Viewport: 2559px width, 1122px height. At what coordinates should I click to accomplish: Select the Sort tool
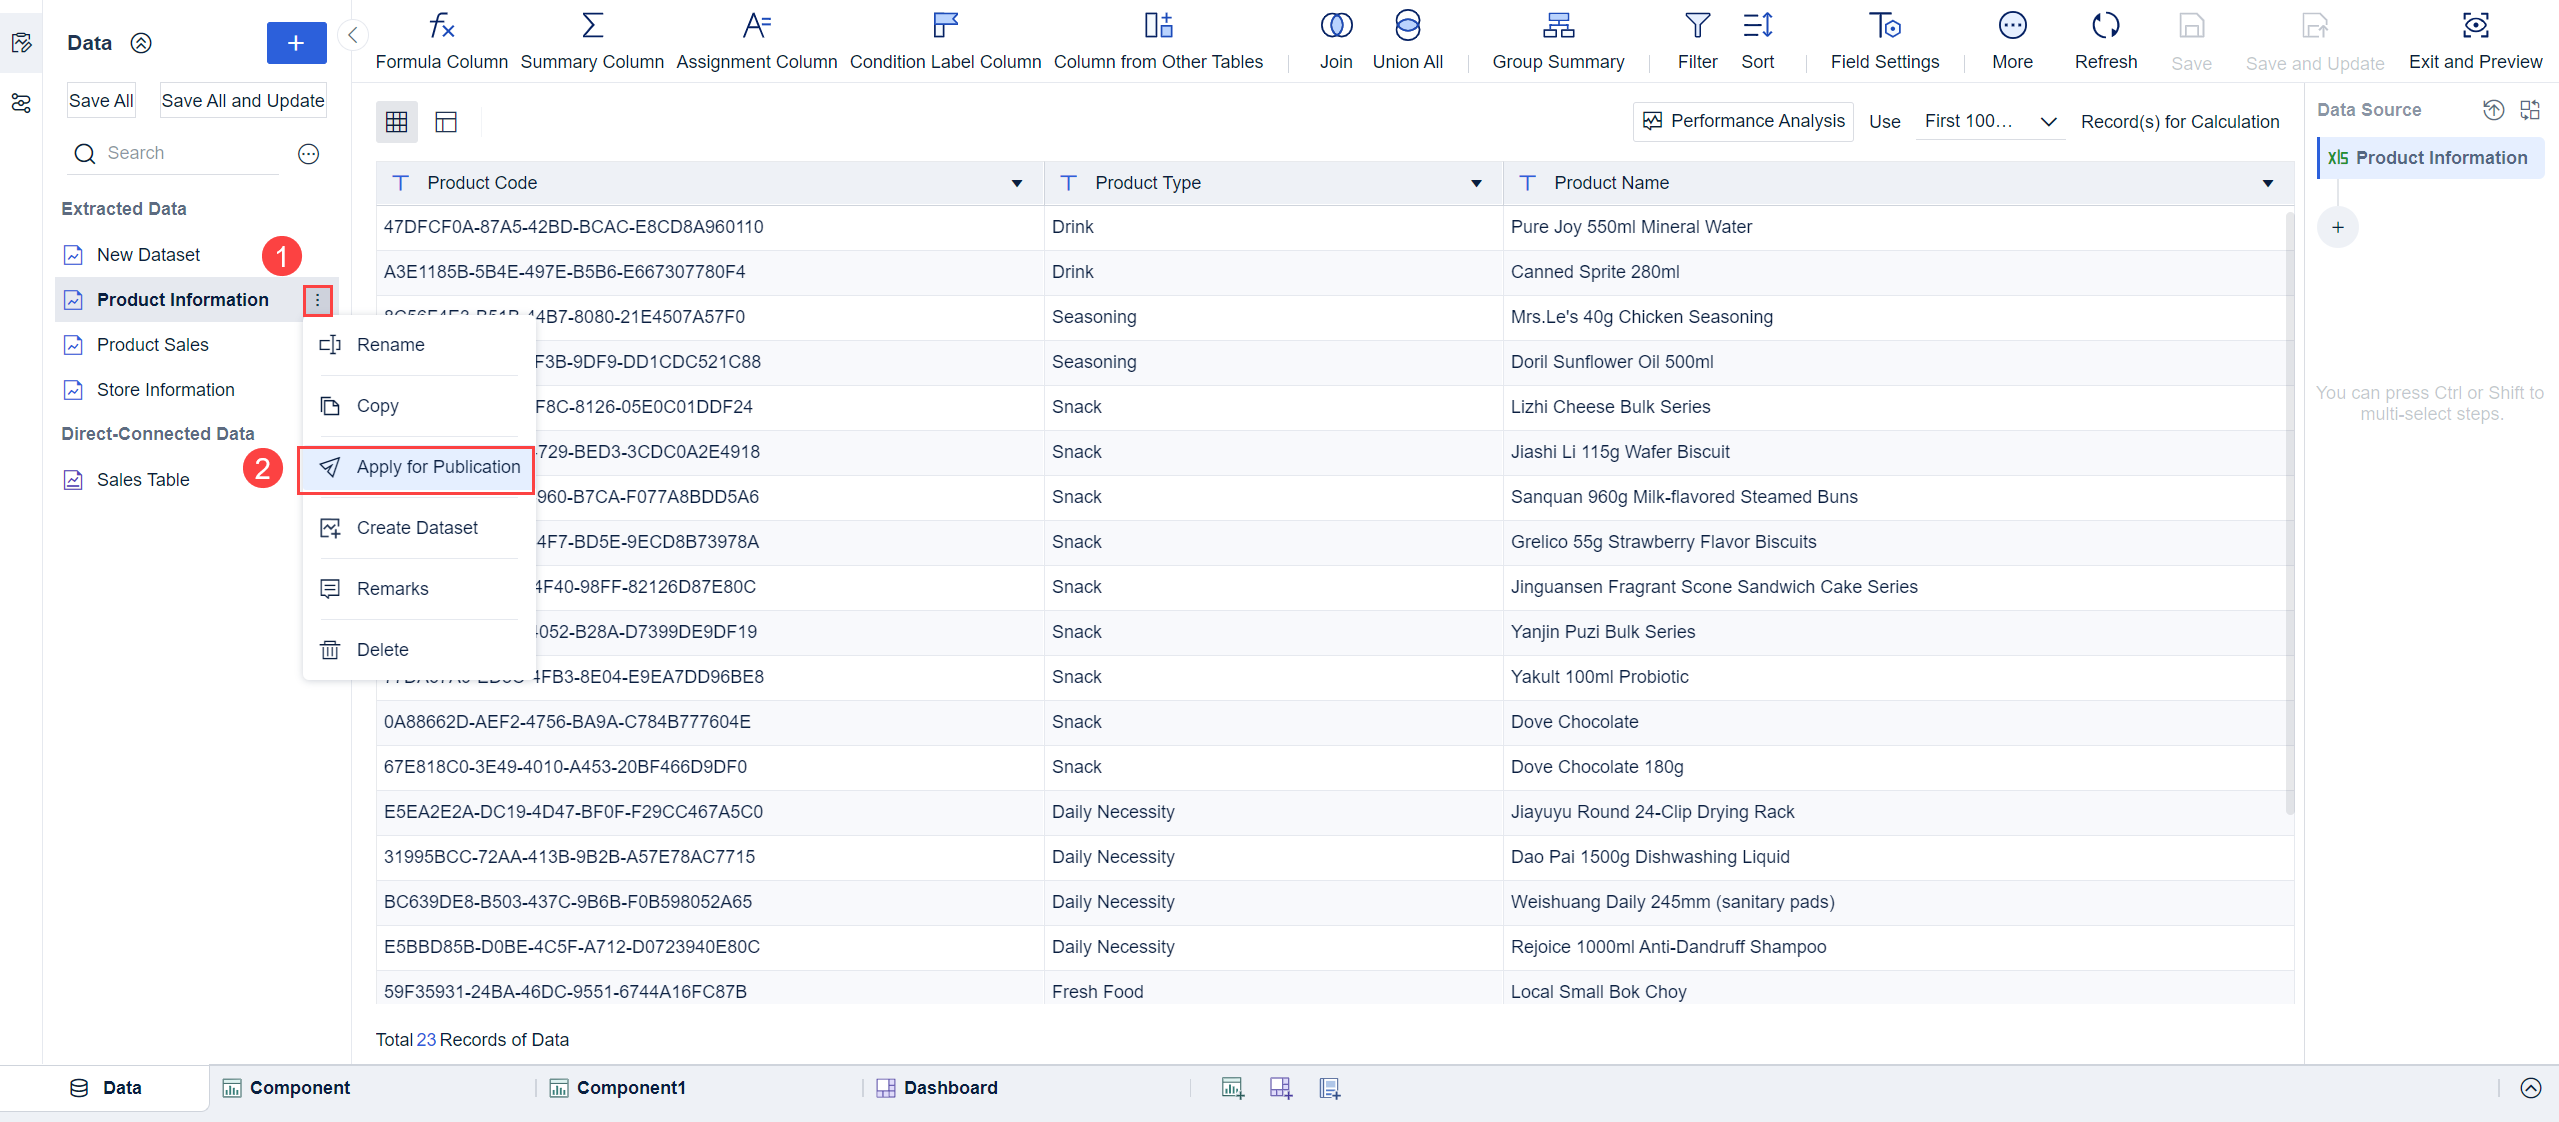1757,40
